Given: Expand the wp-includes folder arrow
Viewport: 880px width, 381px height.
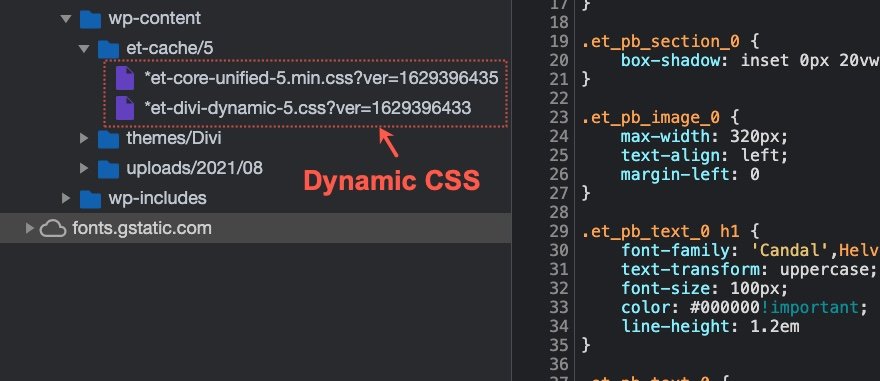Looking at the screenshot, I should (x=66, y=198).
